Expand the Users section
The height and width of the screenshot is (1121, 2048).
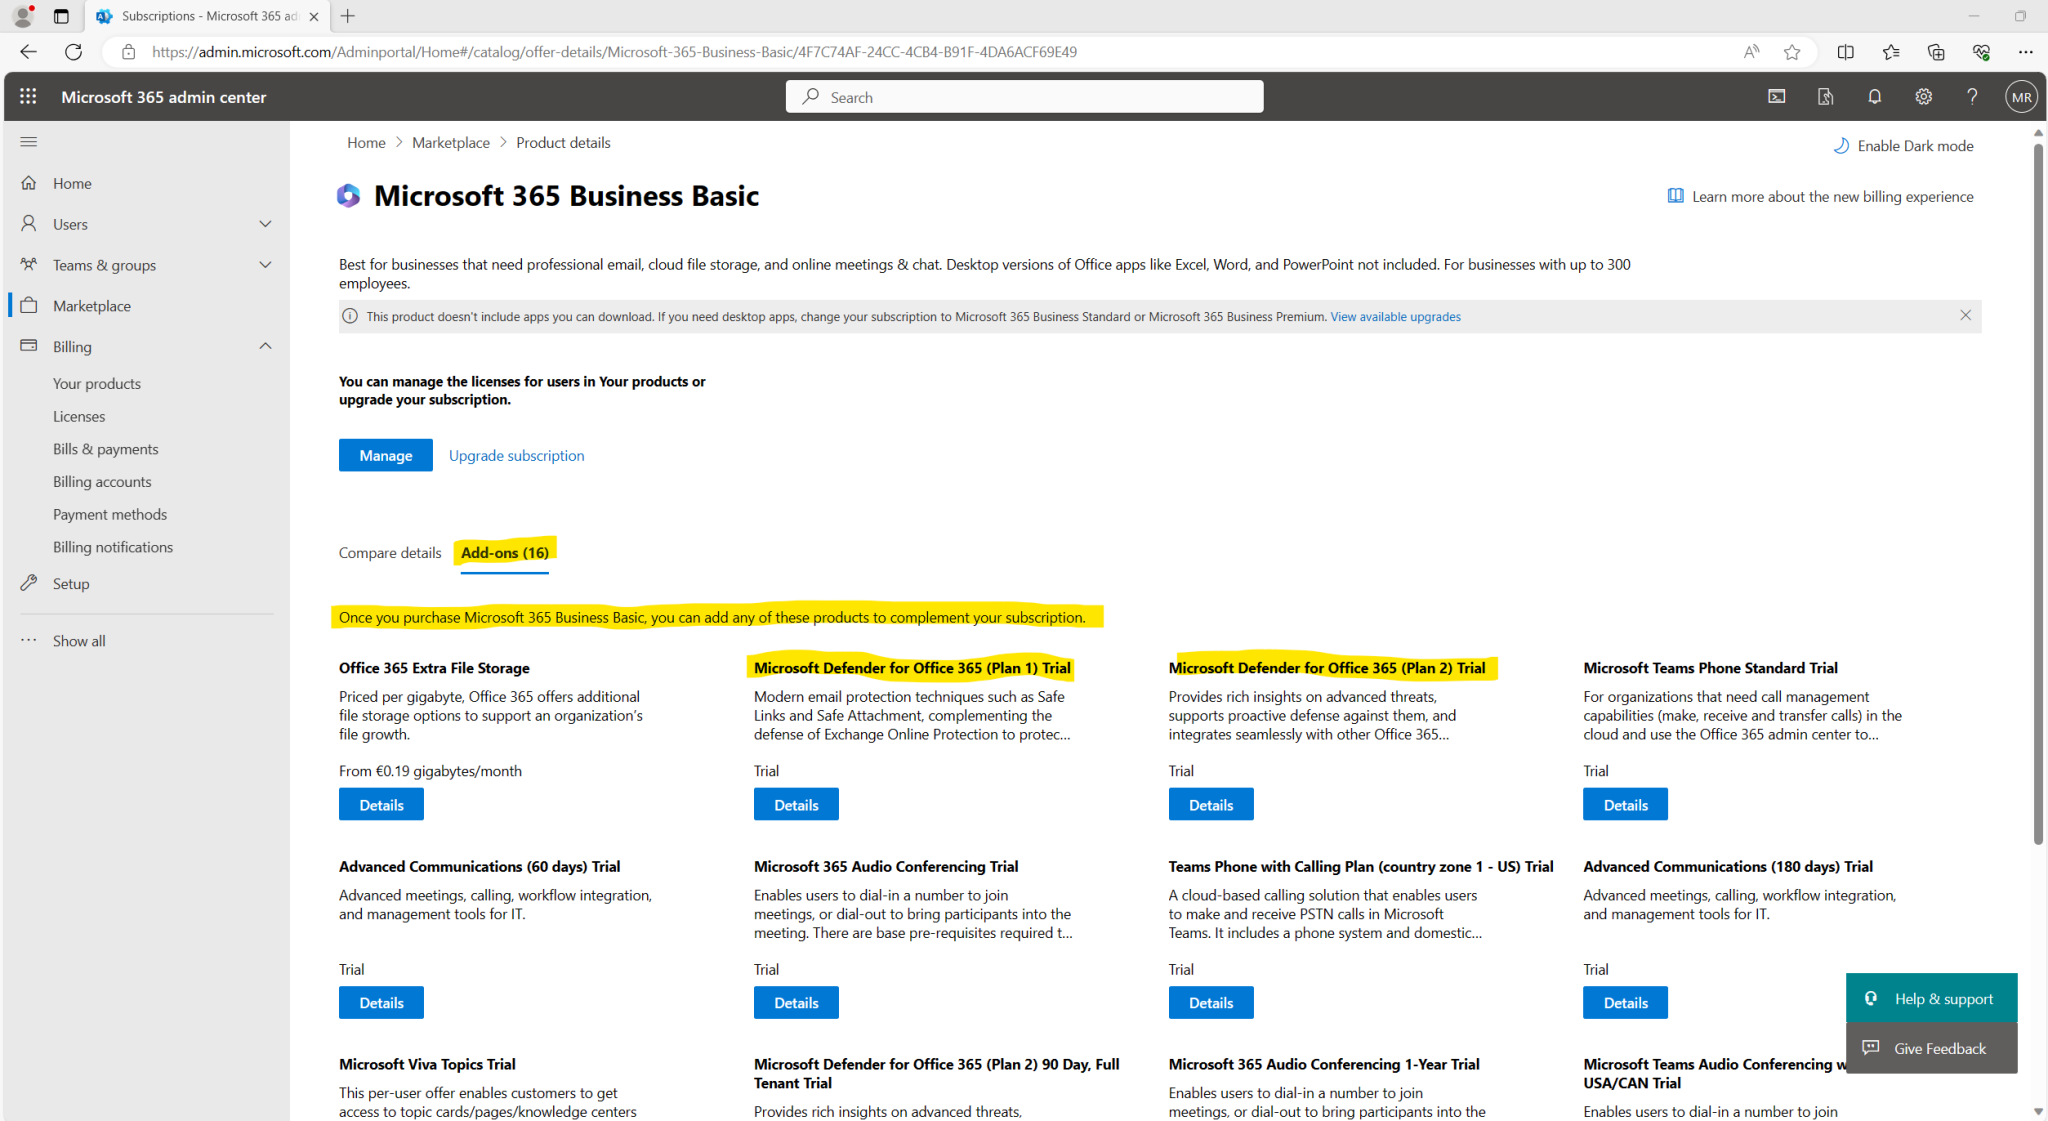(x=265, y=223)
